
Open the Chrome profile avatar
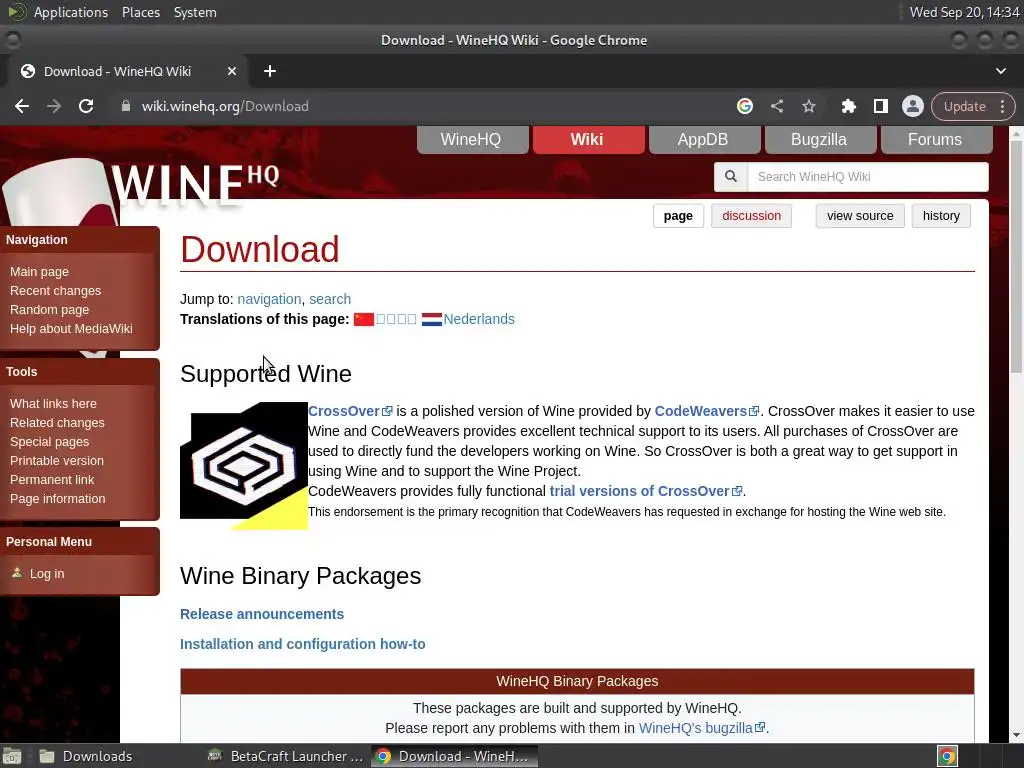tap(912, 106)
